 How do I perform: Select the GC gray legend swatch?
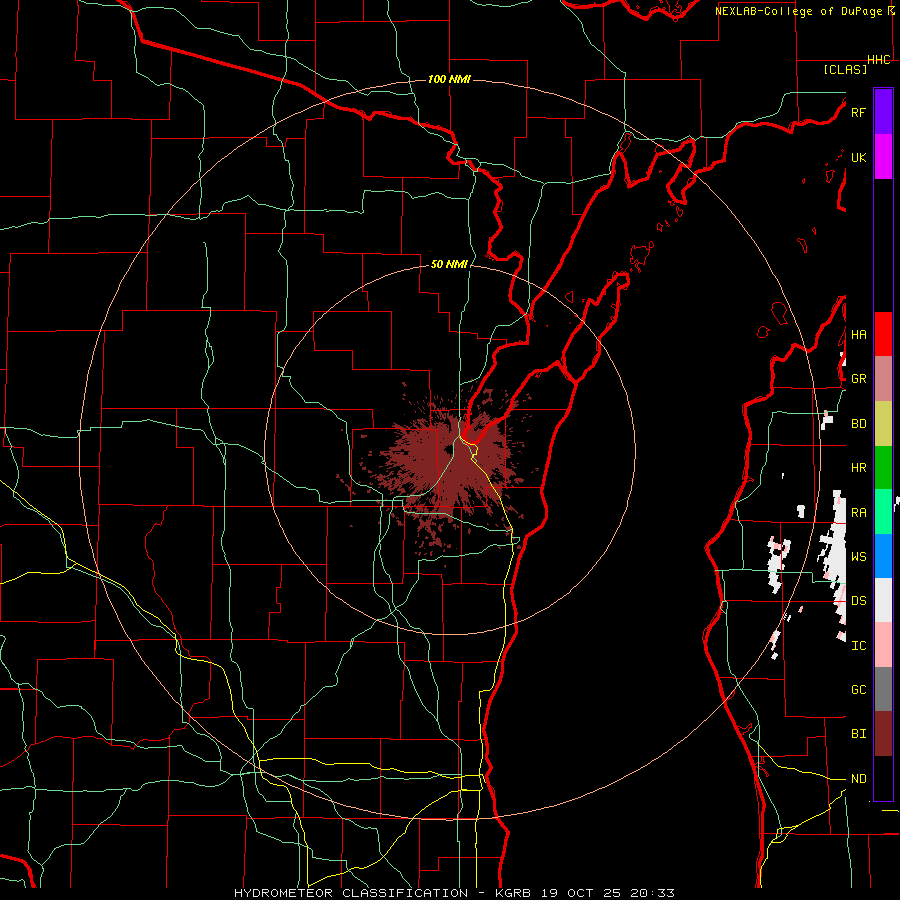(x=883, y=689)
